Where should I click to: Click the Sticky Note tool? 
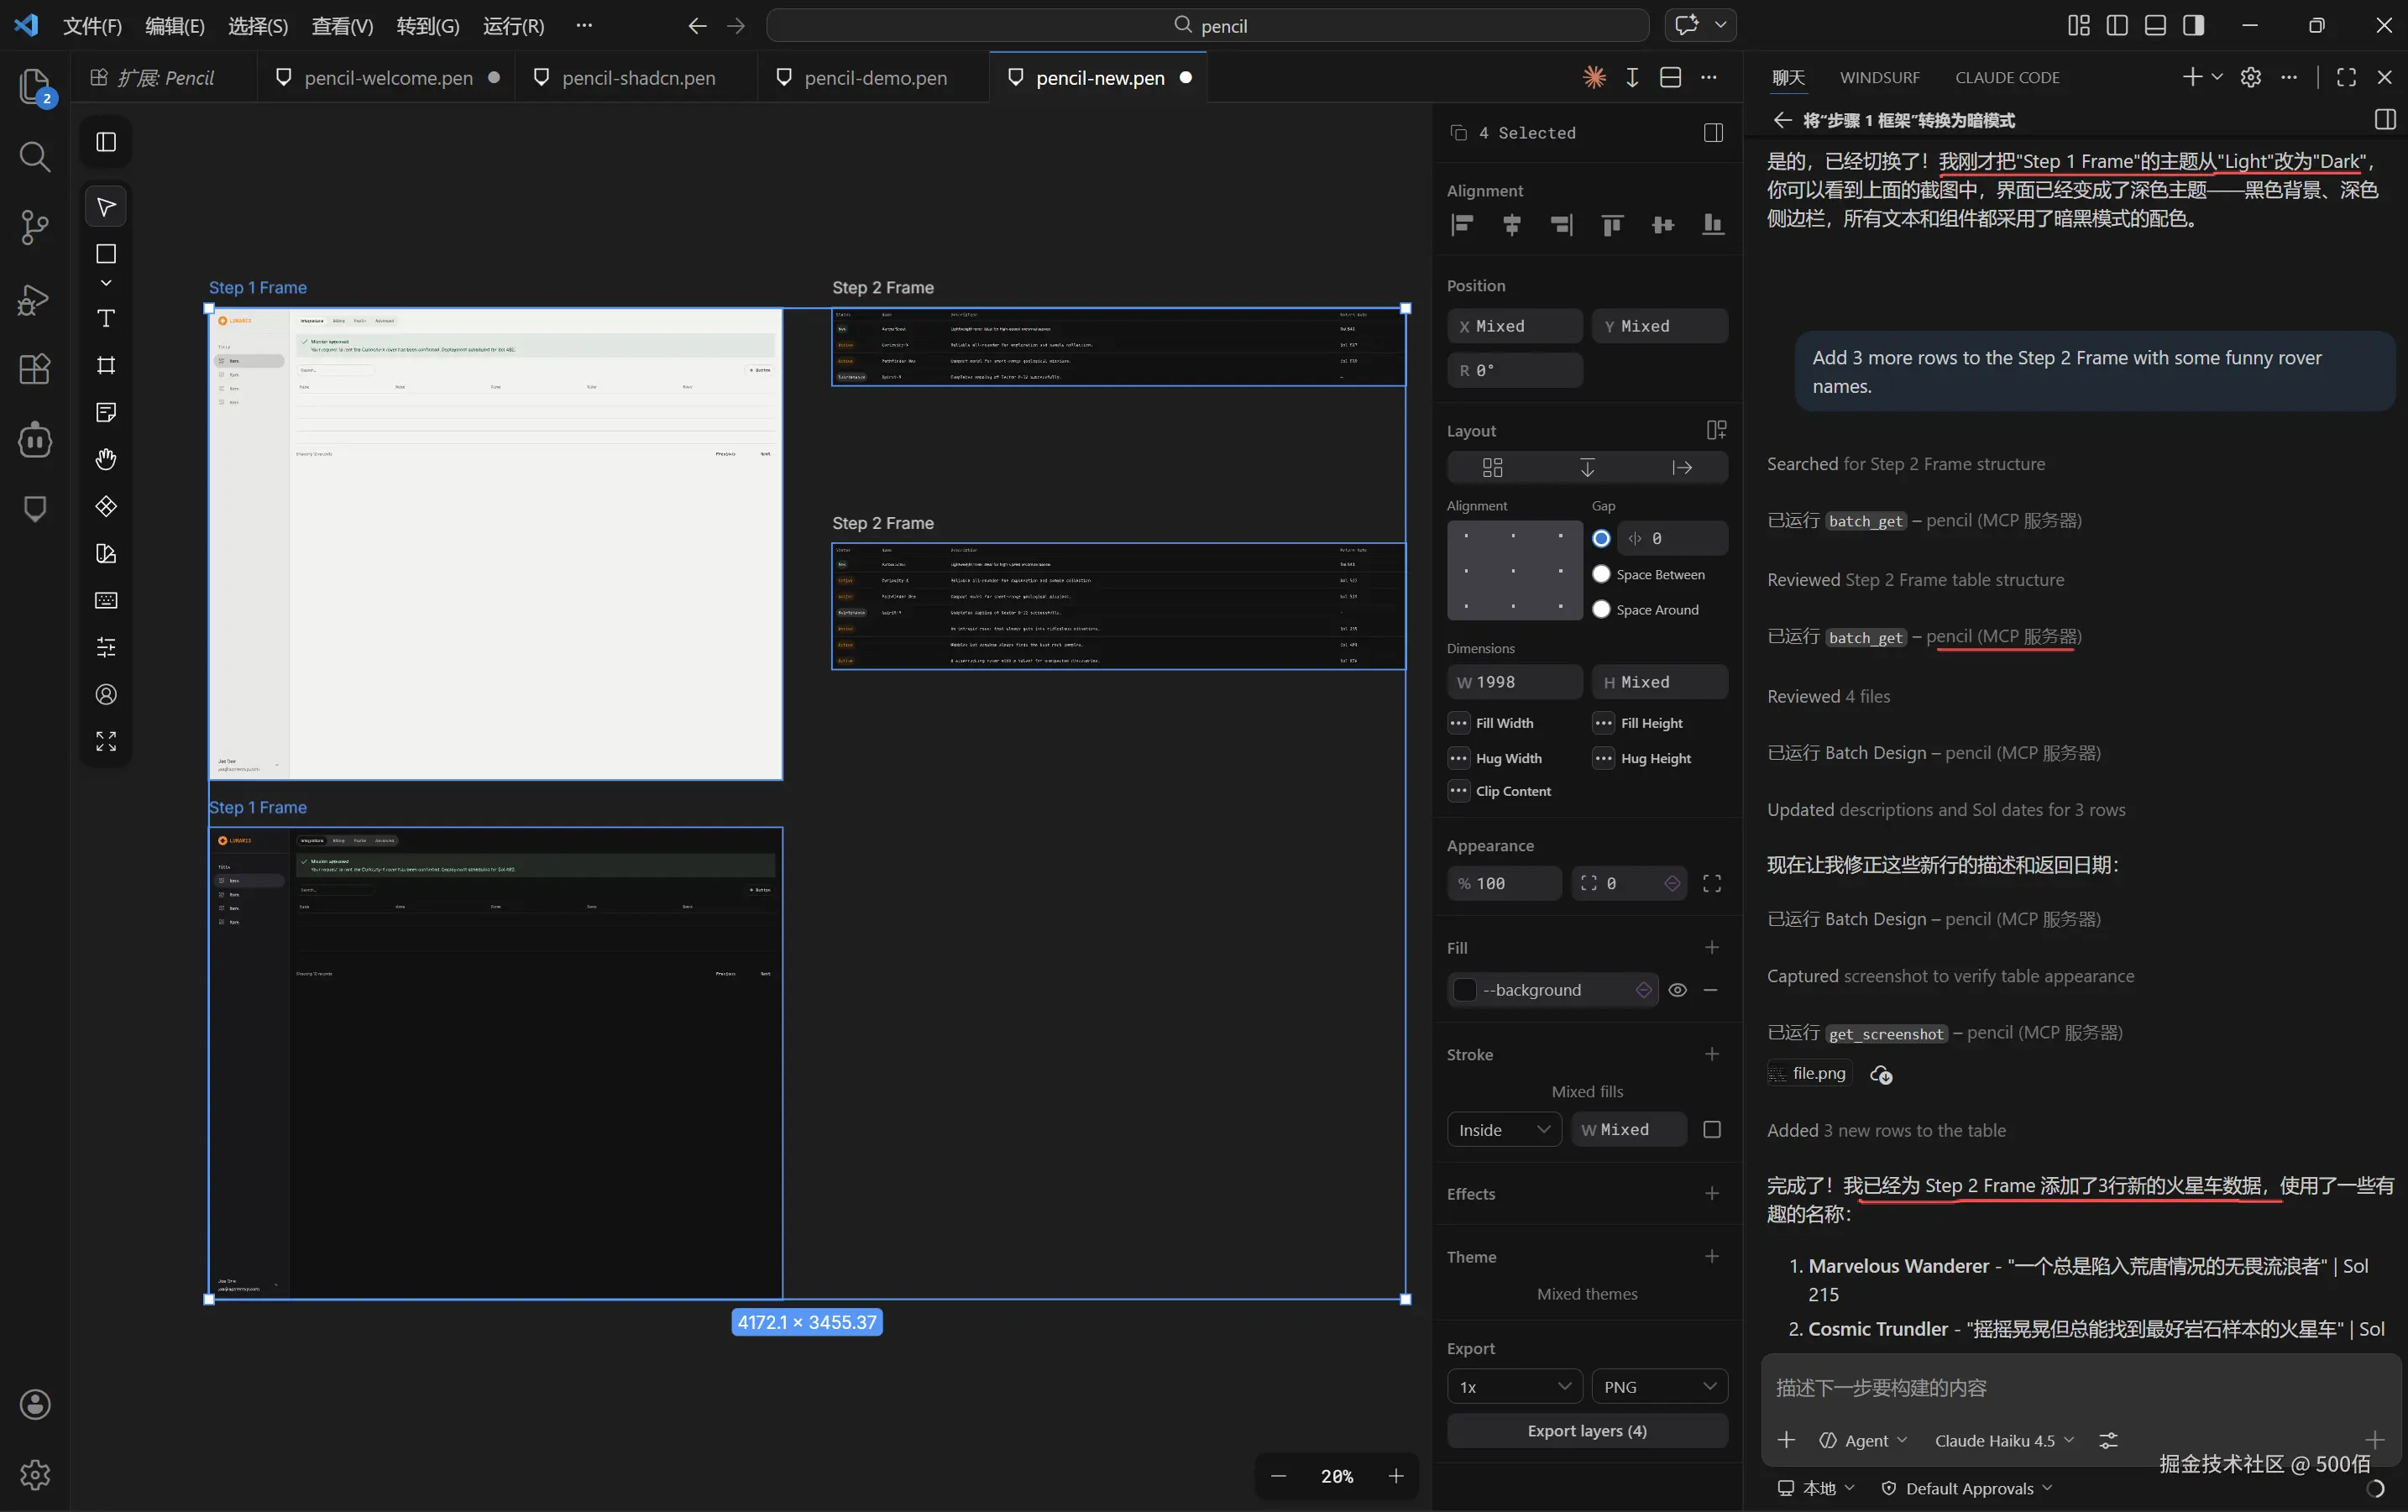(x=106, y=412)
